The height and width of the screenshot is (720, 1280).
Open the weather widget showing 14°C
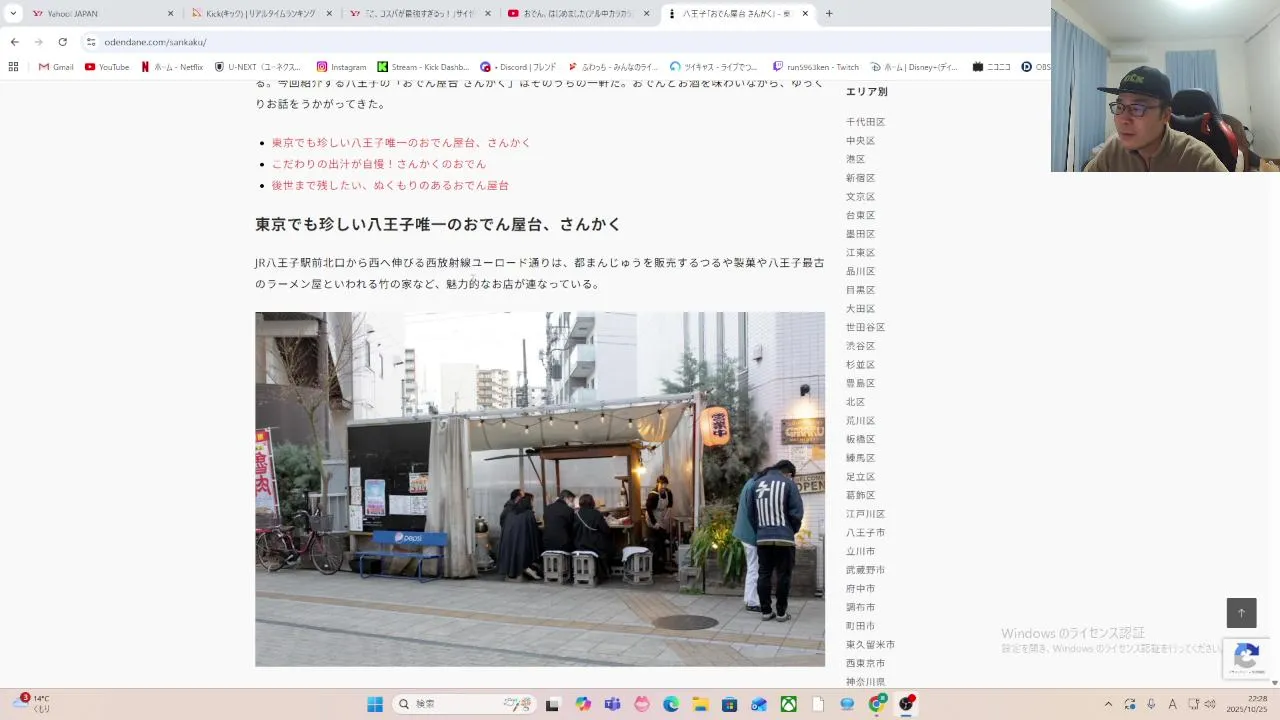(30, 704)
